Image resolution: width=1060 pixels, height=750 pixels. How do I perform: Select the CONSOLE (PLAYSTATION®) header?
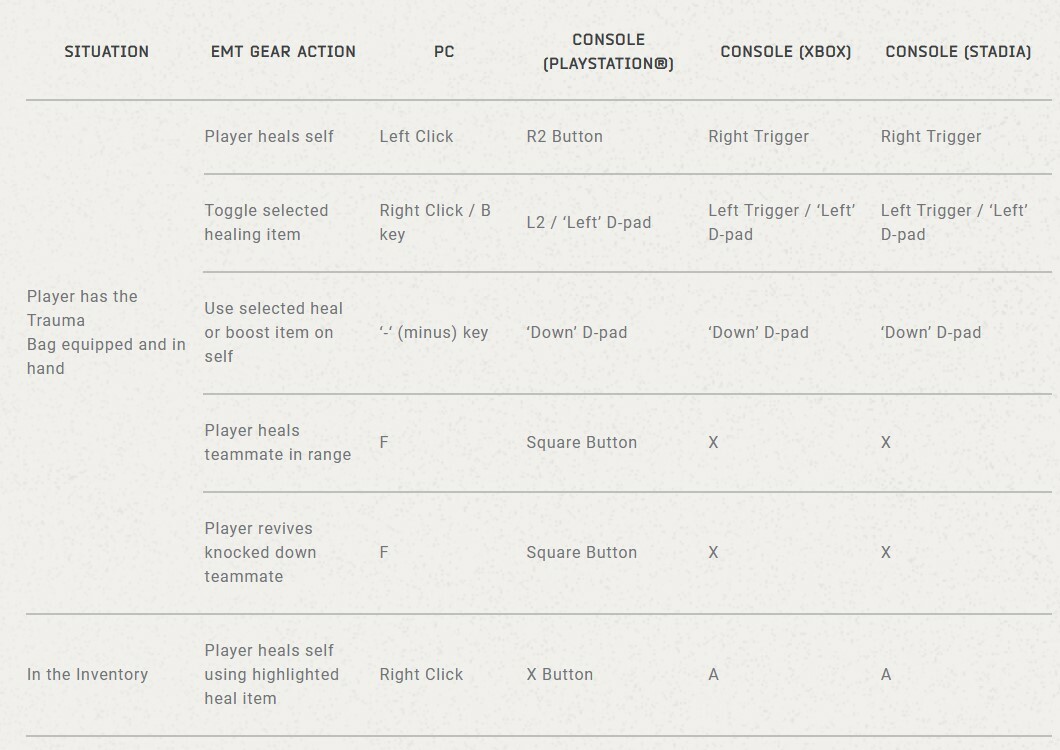pos(608,51)
